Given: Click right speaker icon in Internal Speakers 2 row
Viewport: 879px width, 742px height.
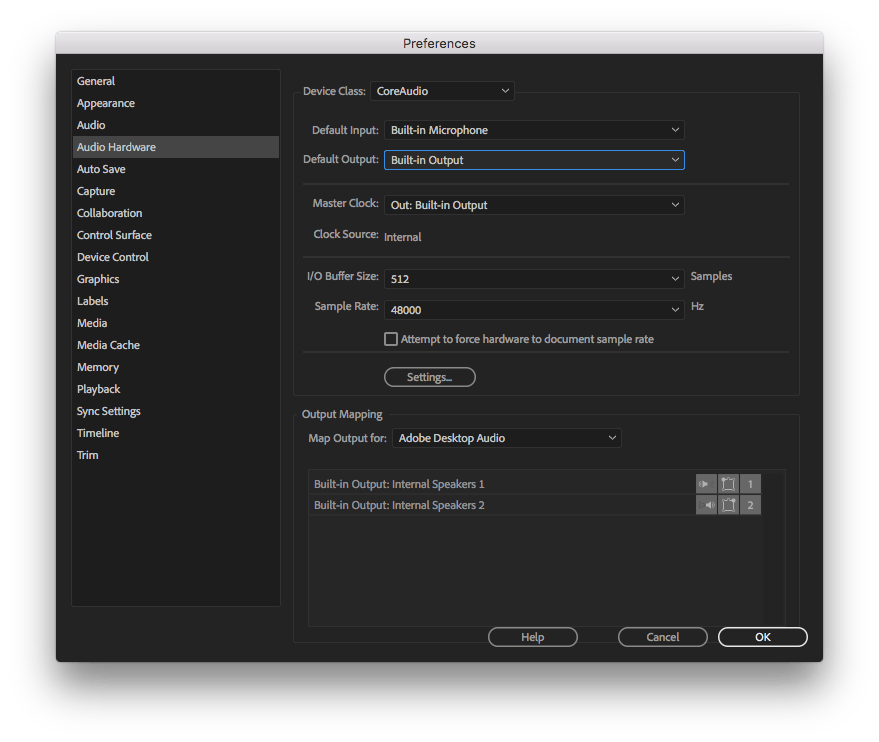Looking at the screenshot, I should pyautogui.click(x=706, y=505).
